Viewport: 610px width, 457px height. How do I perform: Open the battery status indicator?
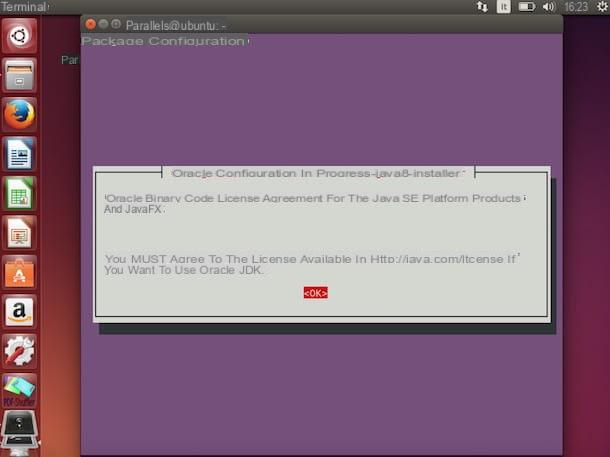click(527, 7)
